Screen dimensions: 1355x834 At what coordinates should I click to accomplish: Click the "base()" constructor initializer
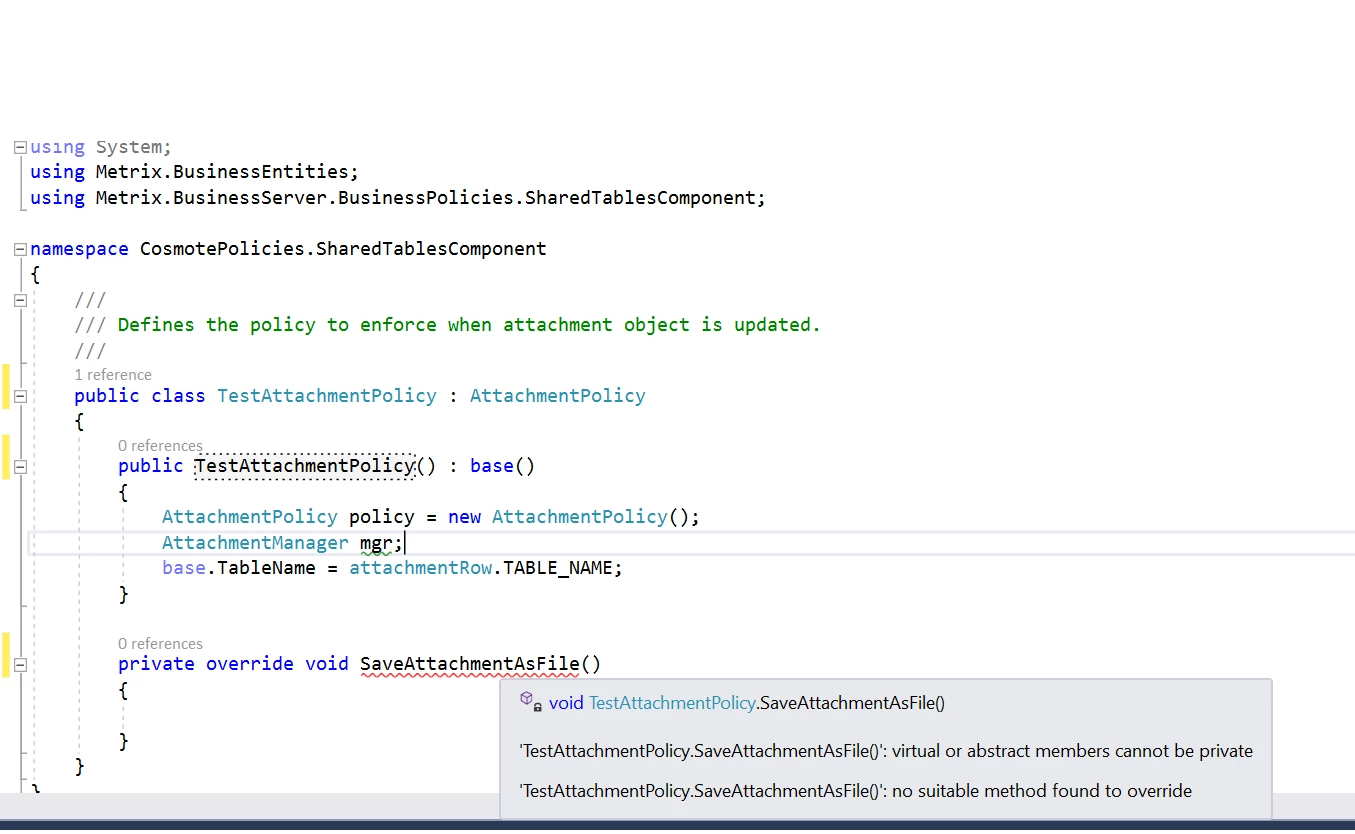[x=503, y=466]
